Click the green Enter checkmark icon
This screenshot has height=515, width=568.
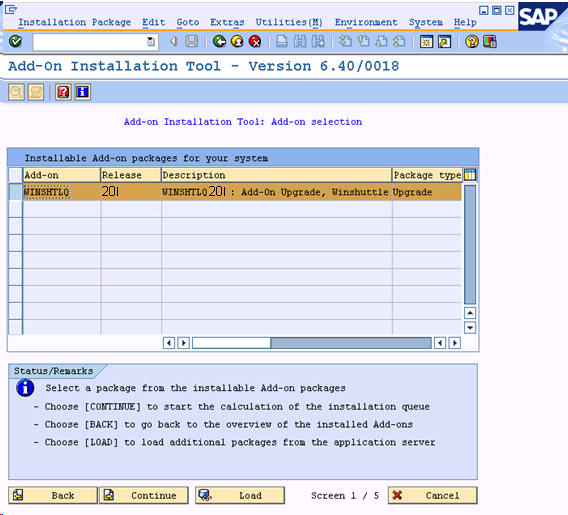click(x=16, y=42)
